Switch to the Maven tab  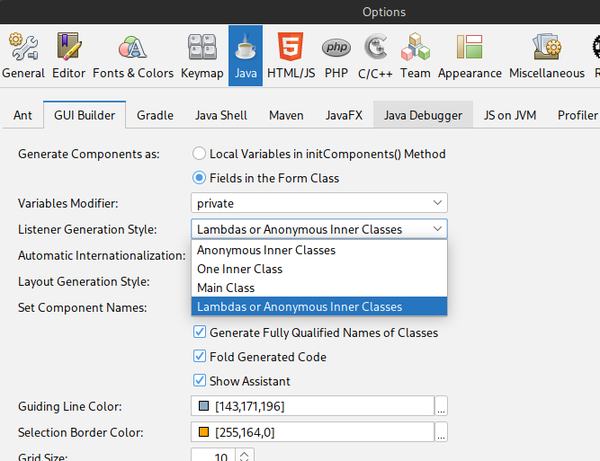[x=286, y=116]
